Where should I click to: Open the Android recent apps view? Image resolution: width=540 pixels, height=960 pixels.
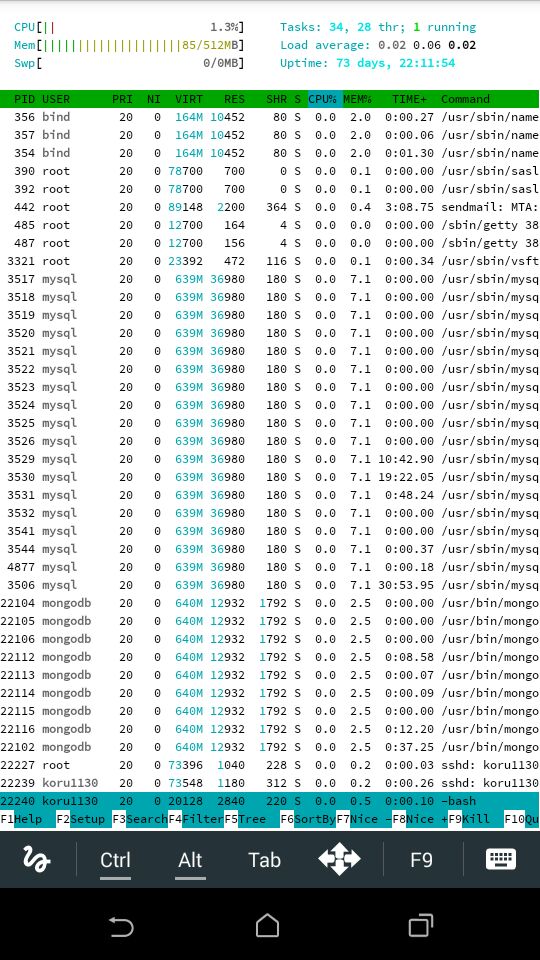(421, 926)
